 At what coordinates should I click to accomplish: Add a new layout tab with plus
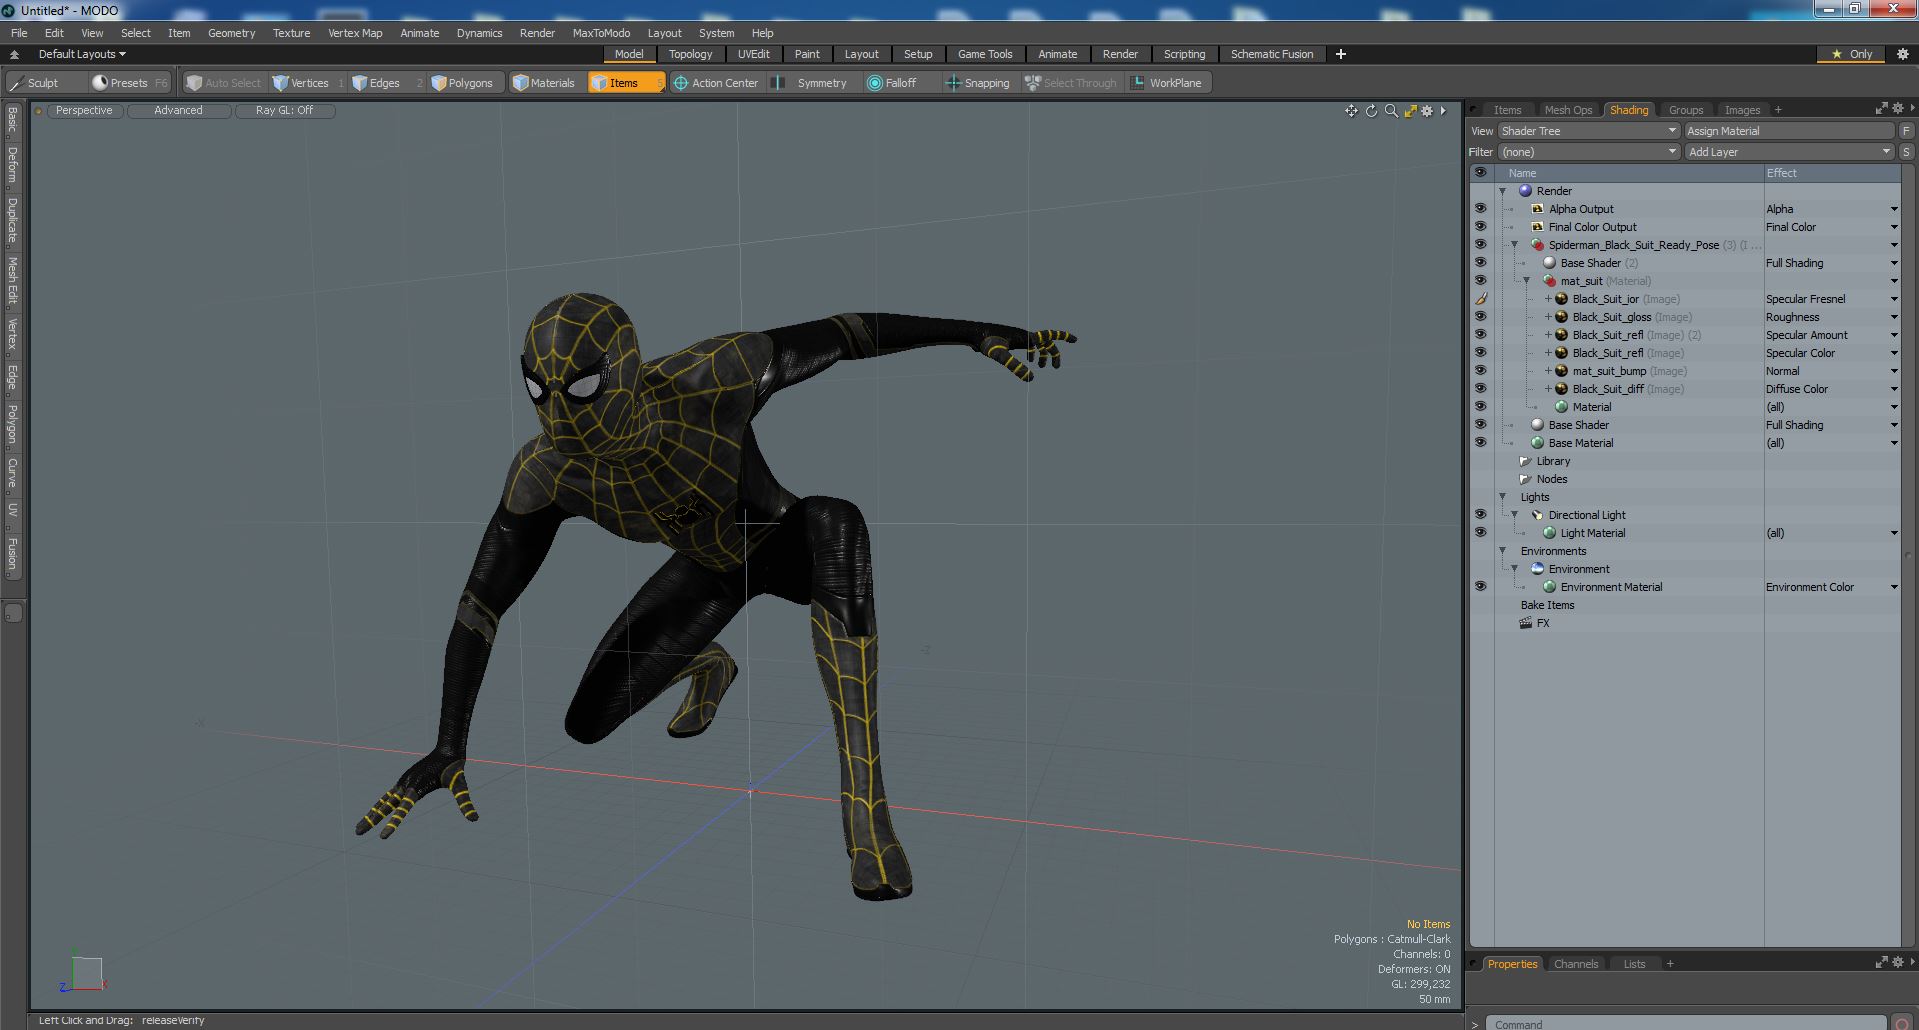pos(1341,54)
